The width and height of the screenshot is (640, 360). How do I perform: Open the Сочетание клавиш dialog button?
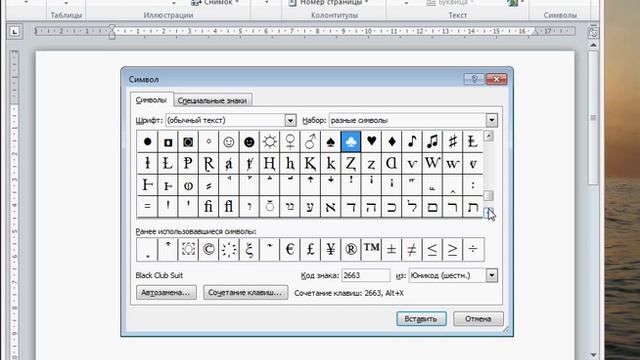click(245, 293)
